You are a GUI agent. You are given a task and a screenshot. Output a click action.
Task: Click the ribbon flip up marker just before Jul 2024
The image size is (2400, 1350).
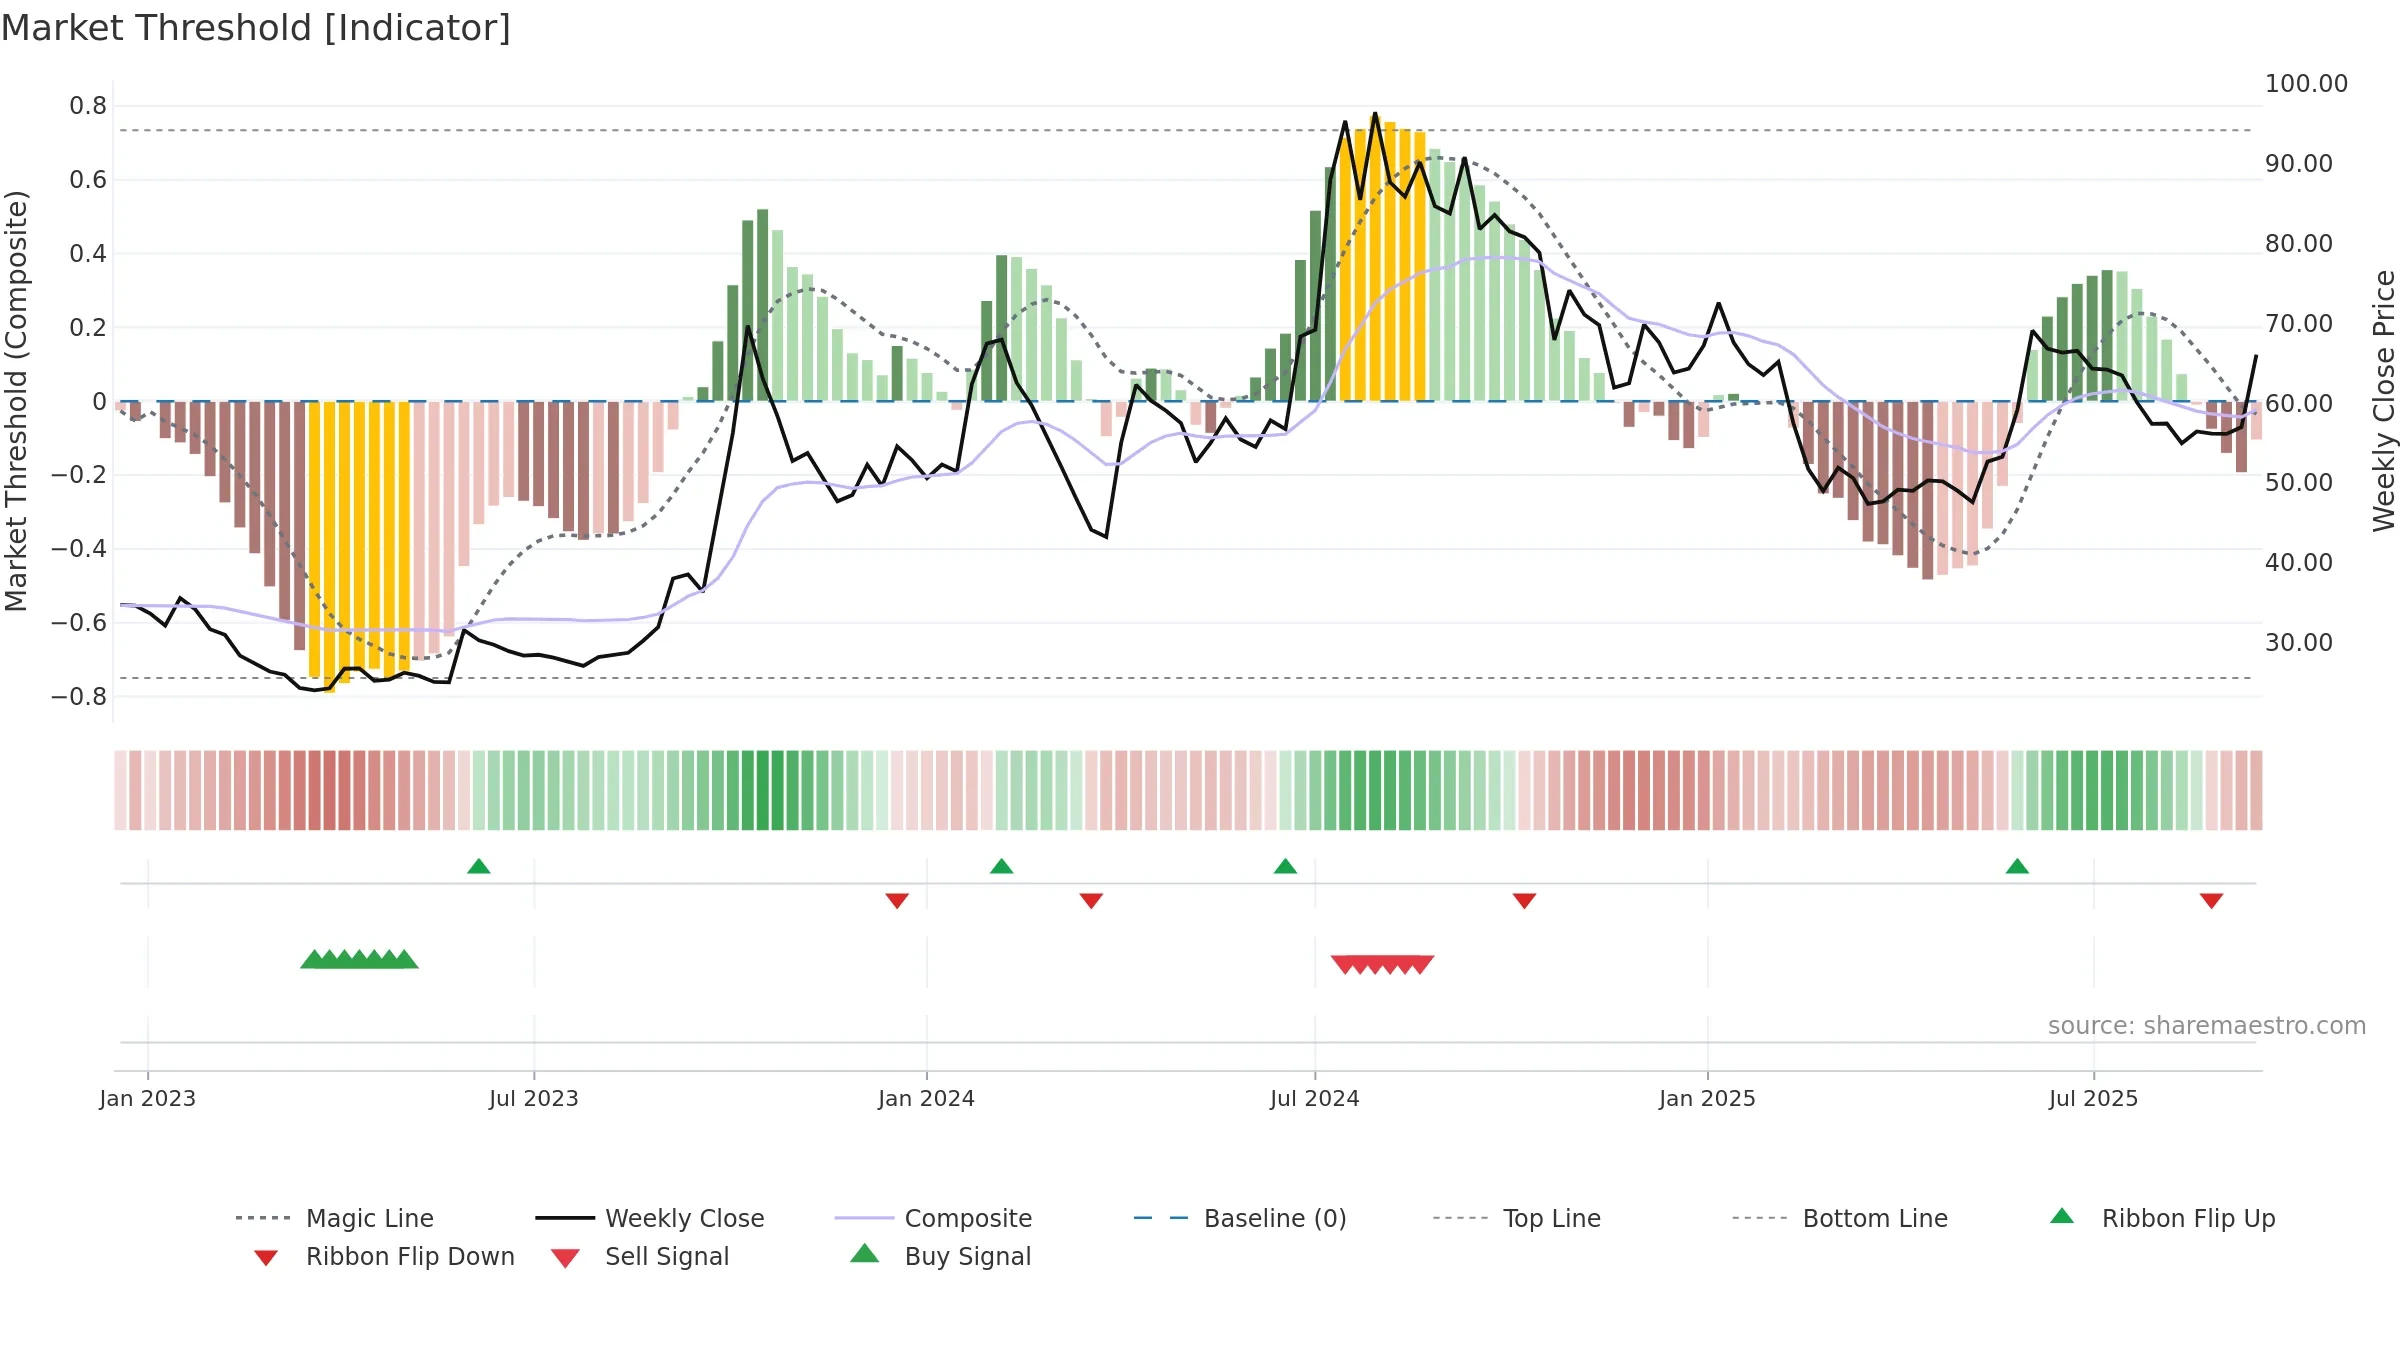(x=1286, y=866)
